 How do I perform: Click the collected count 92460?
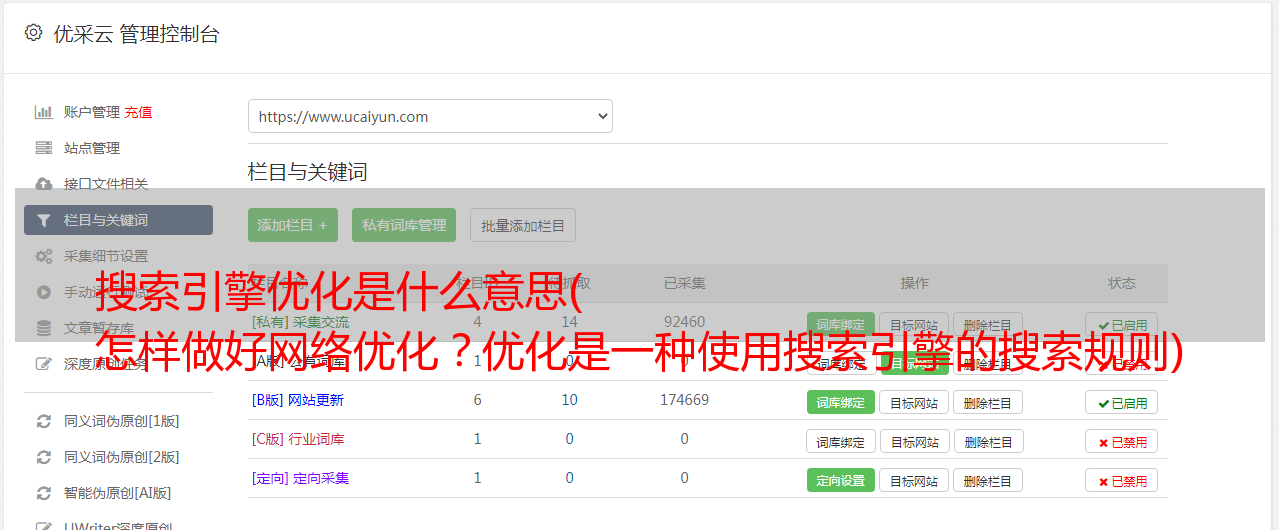coord(685,322)
